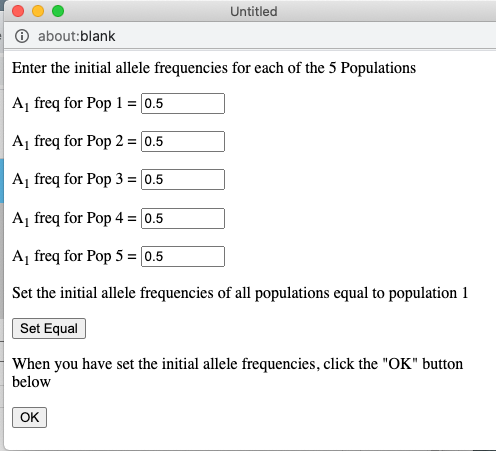
Task: Confirm frequencies with the OK button
Action: tap(29, 417)
